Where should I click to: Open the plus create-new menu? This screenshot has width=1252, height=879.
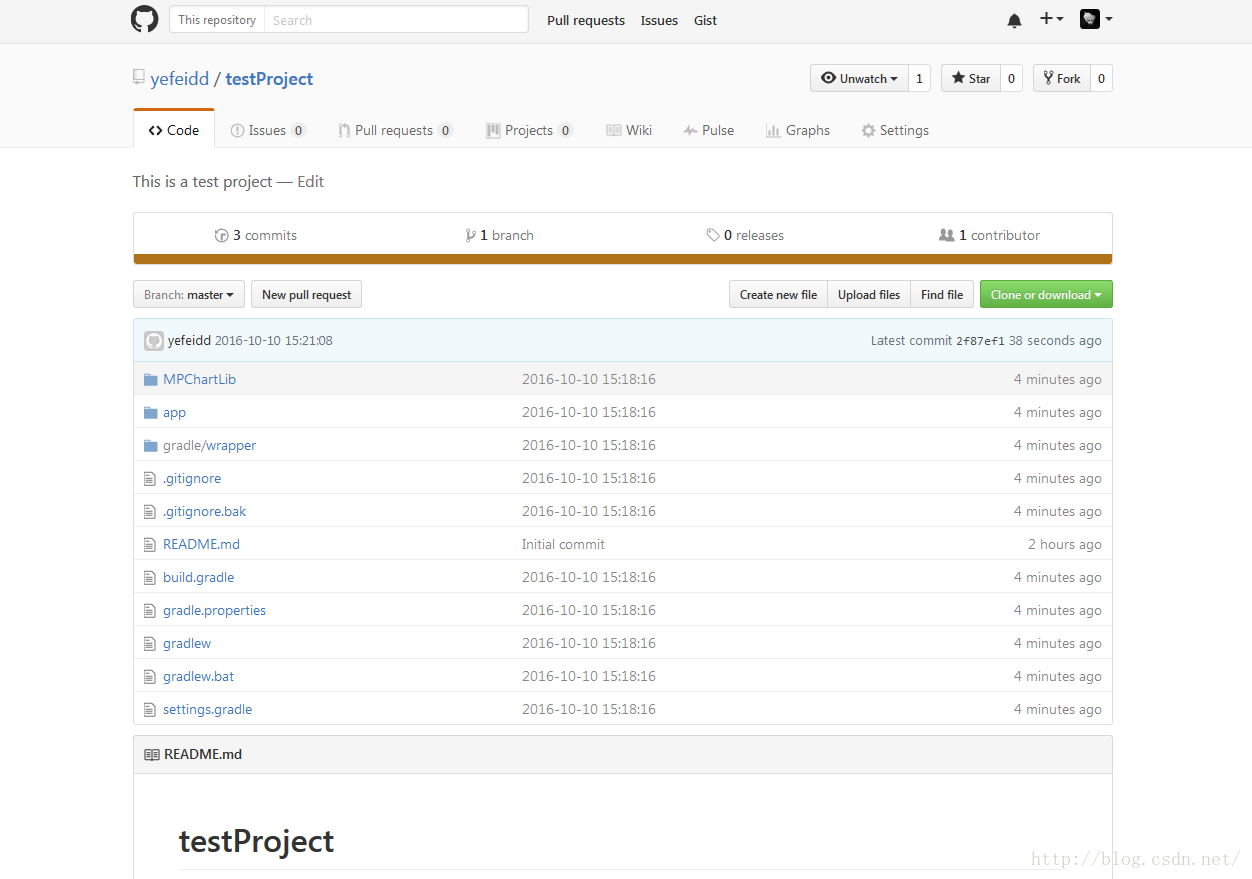pos(1051,19)
